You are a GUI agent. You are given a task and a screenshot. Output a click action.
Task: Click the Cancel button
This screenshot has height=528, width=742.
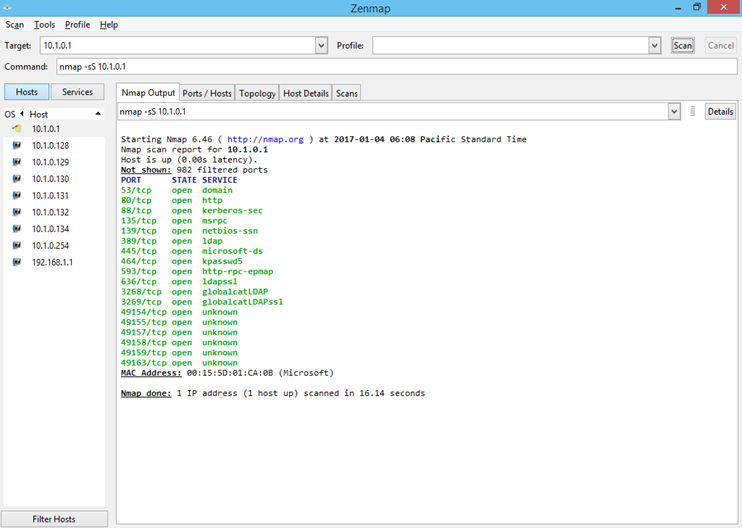coord(721,45)
